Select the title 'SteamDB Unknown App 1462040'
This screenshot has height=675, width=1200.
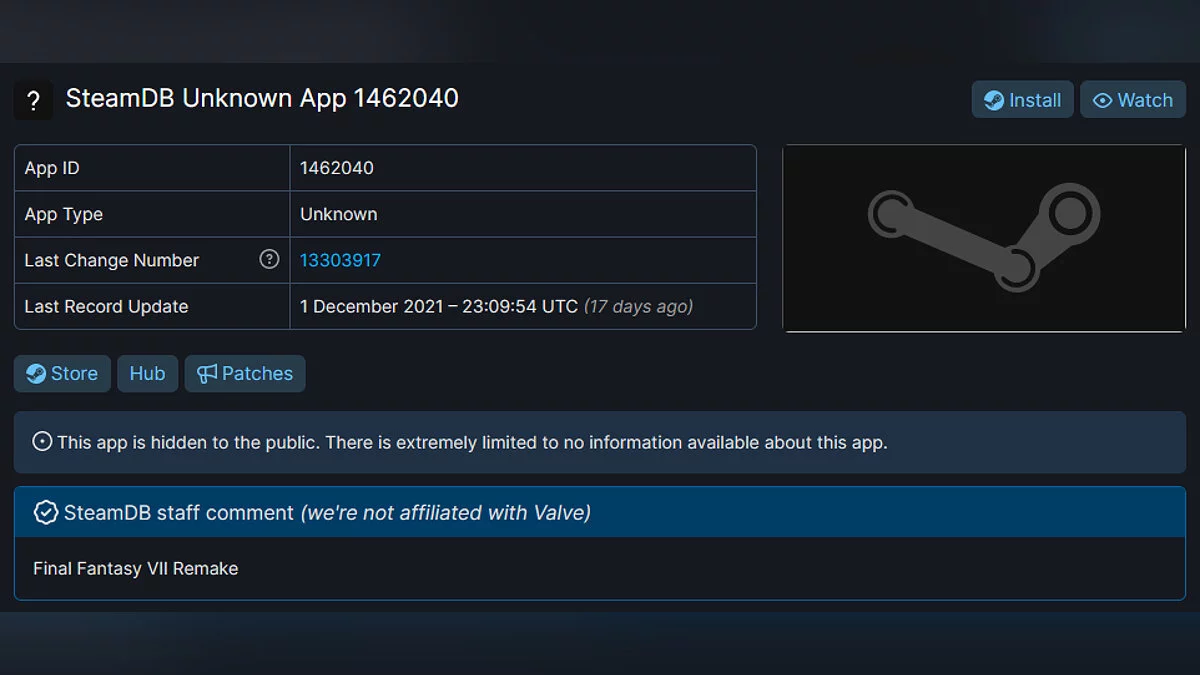[262, 98]
